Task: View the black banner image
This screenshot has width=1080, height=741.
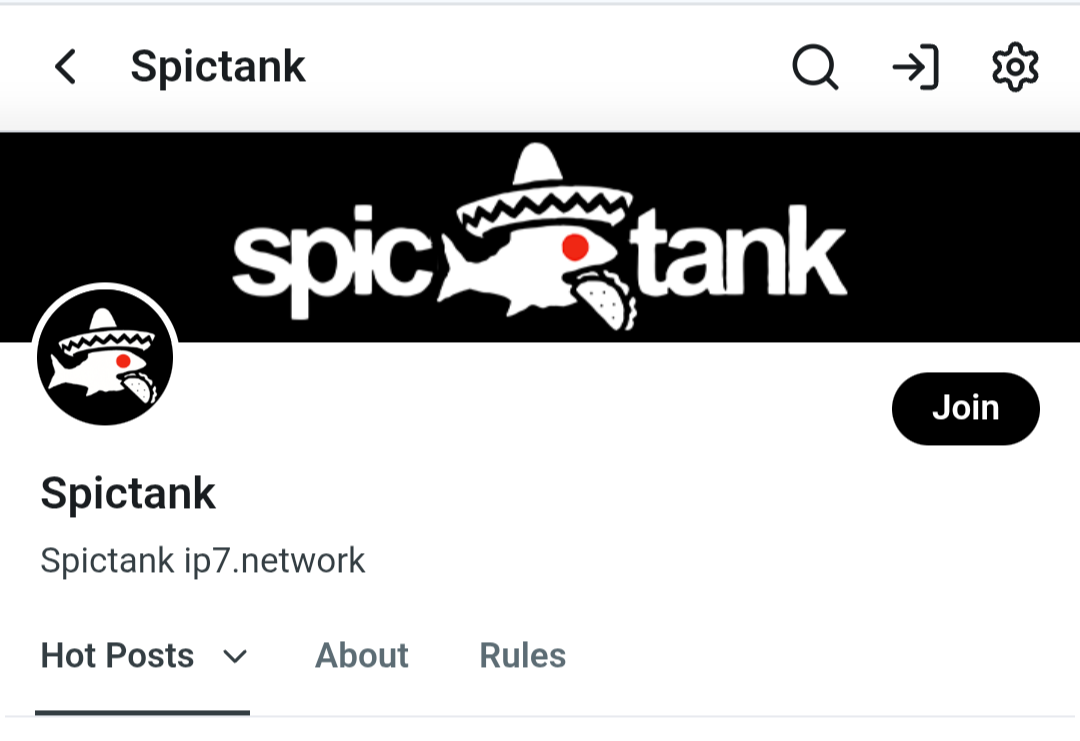Action: click(540, 237)
